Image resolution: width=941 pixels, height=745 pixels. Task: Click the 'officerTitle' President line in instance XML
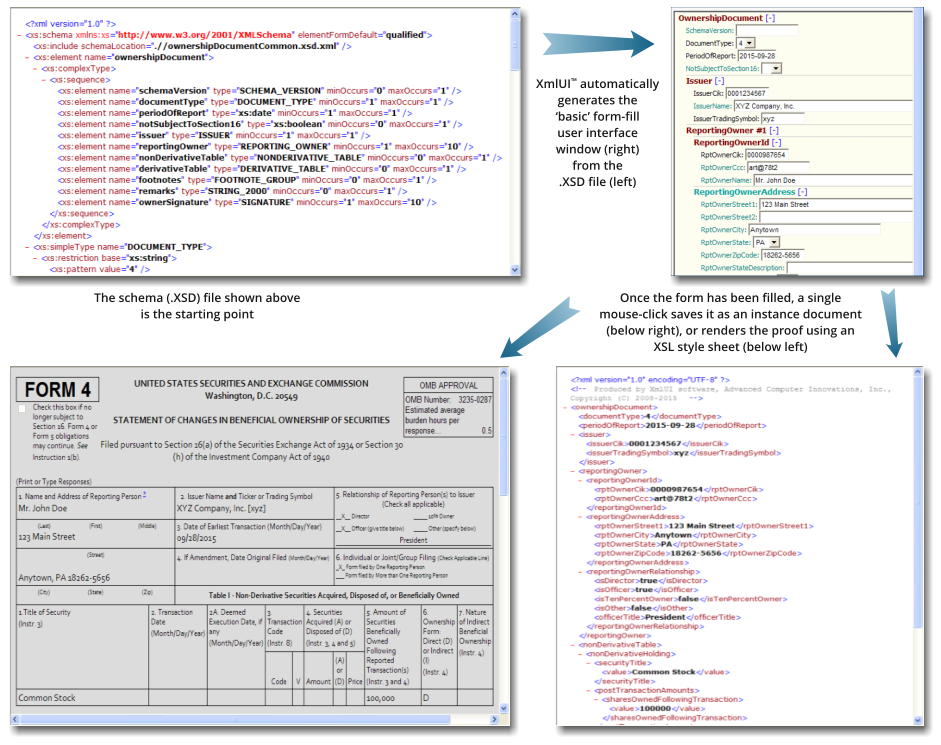[x=667, y=617]
